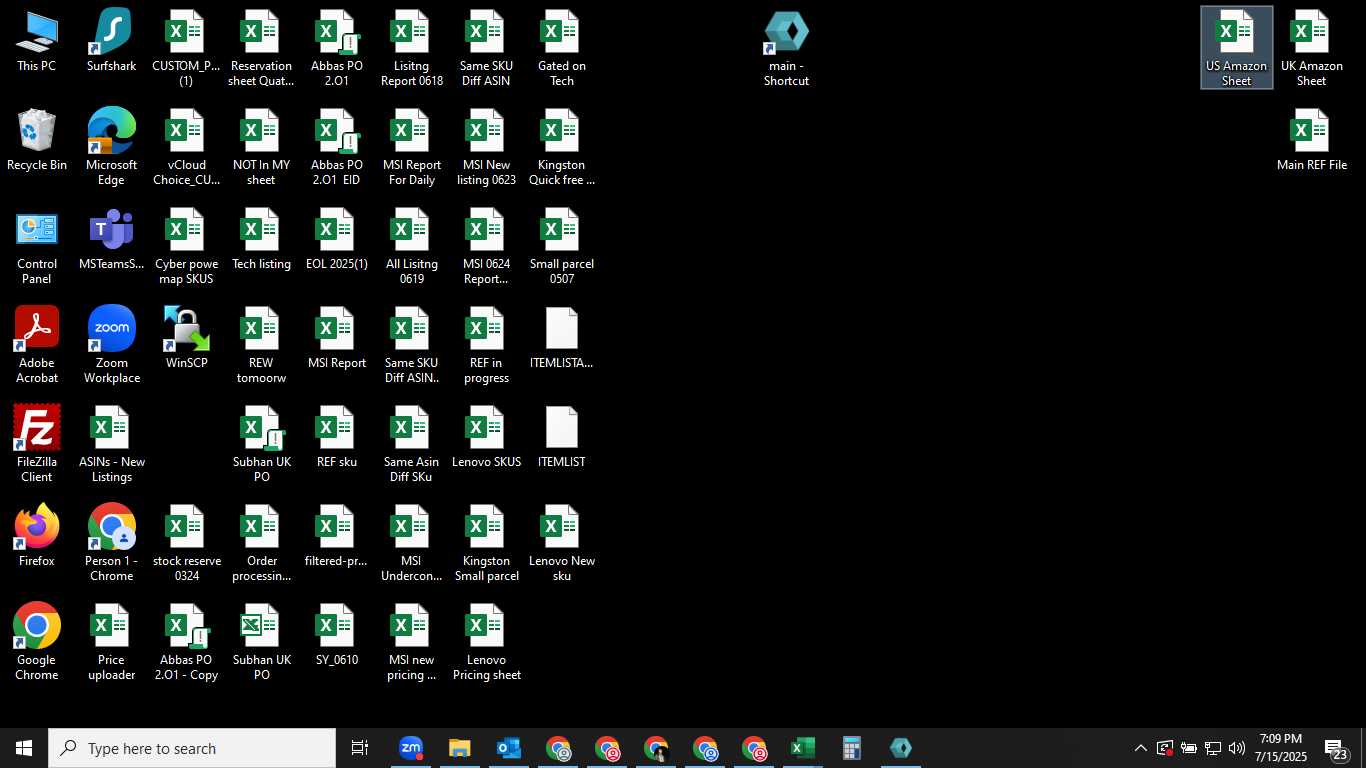This screenshot has height=768, width=1366.
Task: Select the Kingston Quick free Excel file
Action: click(x=561, y=148)
